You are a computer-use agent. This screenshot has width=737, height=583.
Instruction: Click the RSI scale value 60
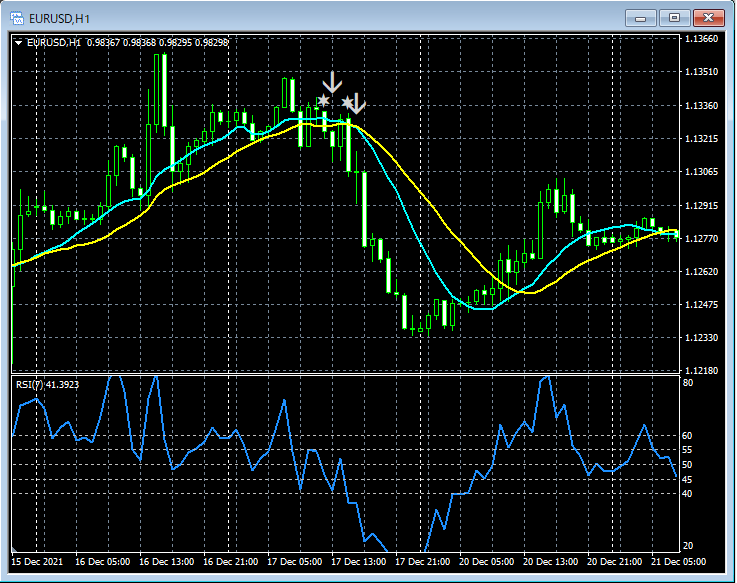pyautogui.click(x=688, y=436)
